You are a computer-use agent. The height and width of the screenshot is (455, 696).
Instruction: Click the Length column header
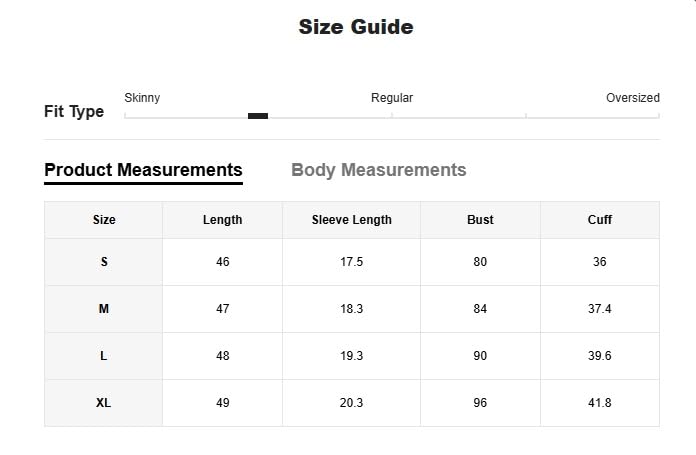[222, 220]
